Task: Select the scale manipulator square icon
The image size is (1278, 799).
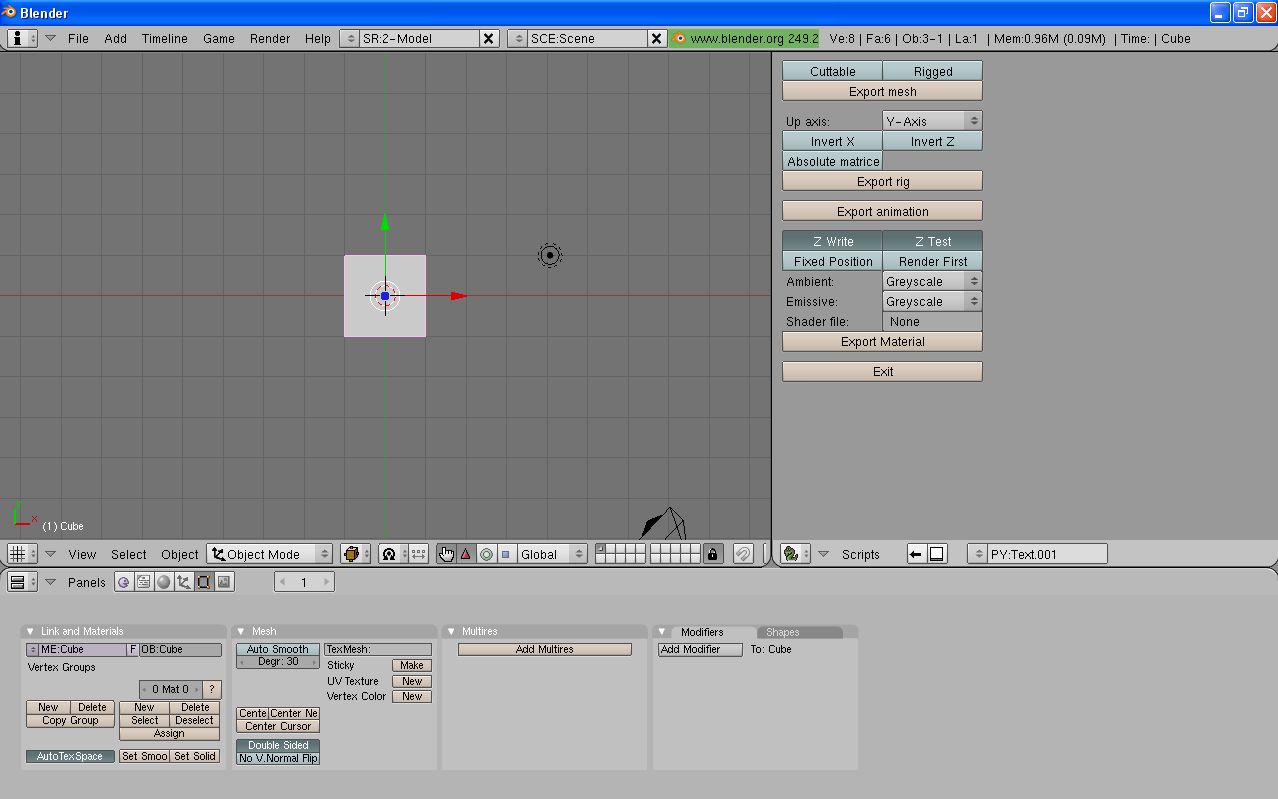Action: 505,554
